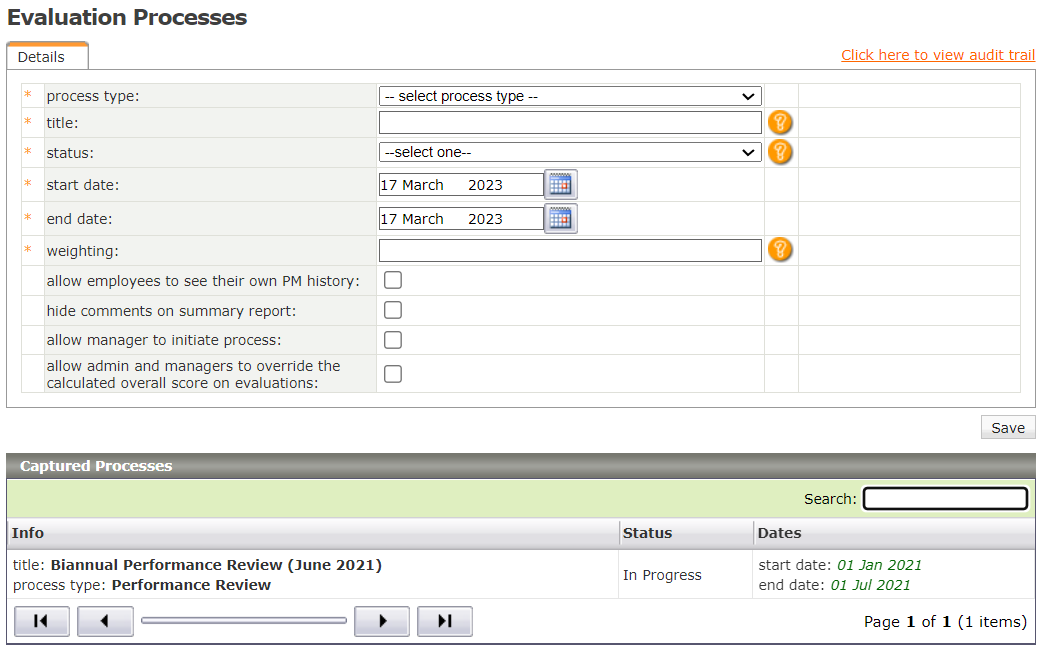Check hide comments on summary report

(393, 310)
